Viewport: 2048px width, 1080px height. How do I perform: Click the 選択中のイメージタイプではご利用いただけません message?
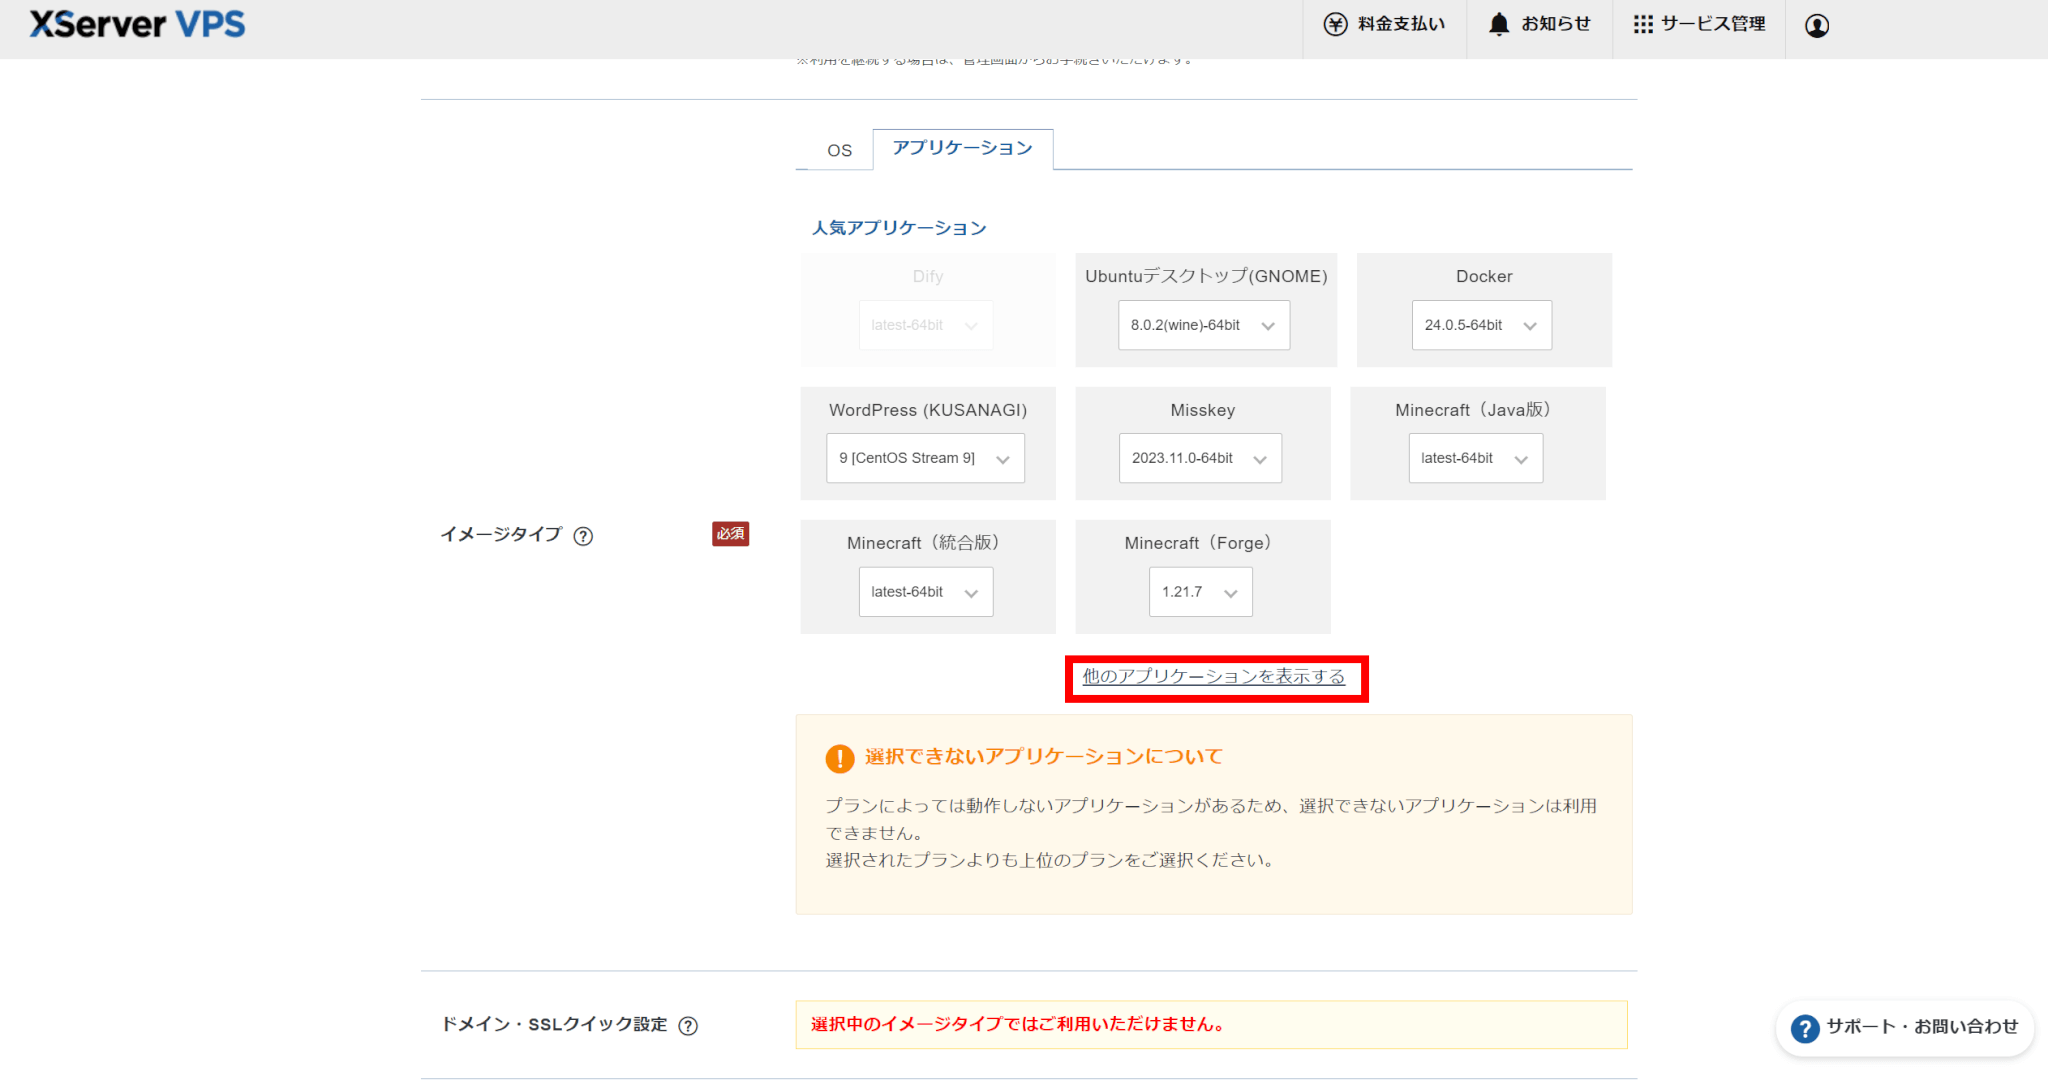[1017, 1024]
